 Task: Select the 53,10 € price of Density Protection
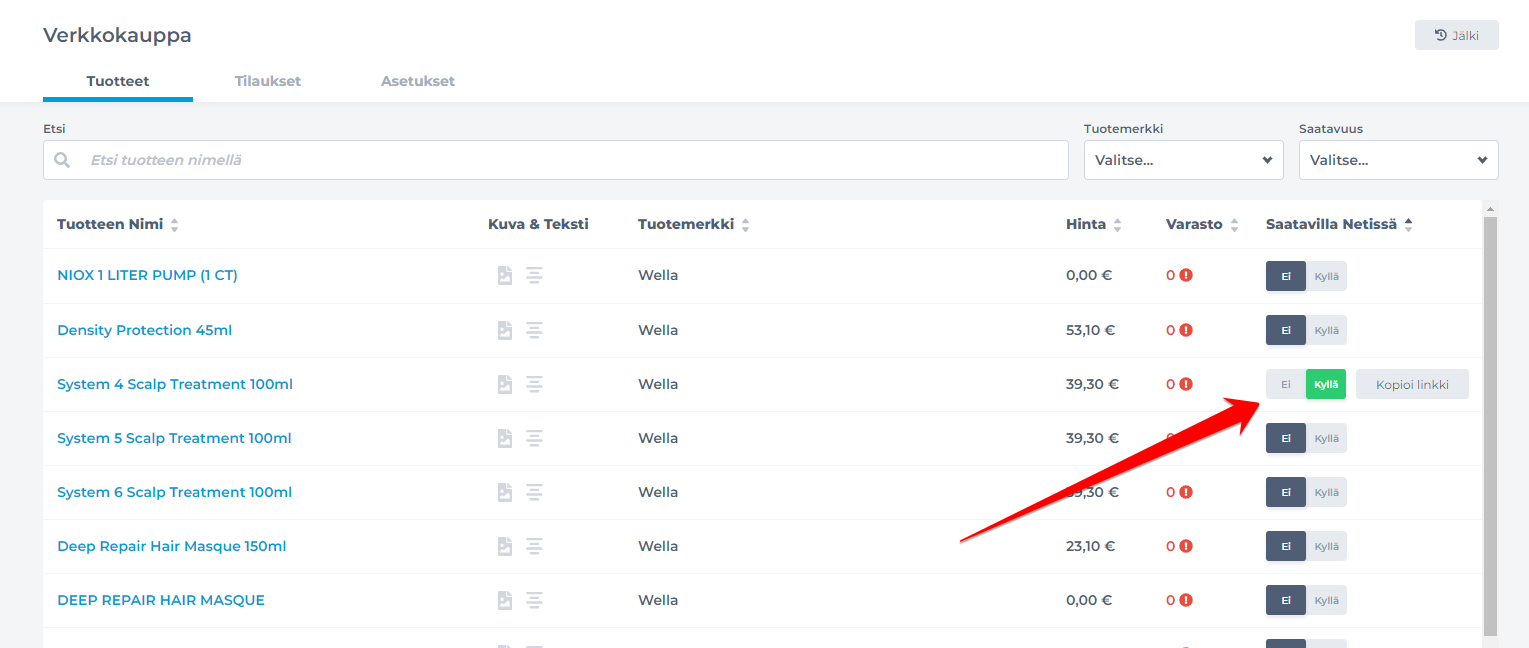point(1091,330)
